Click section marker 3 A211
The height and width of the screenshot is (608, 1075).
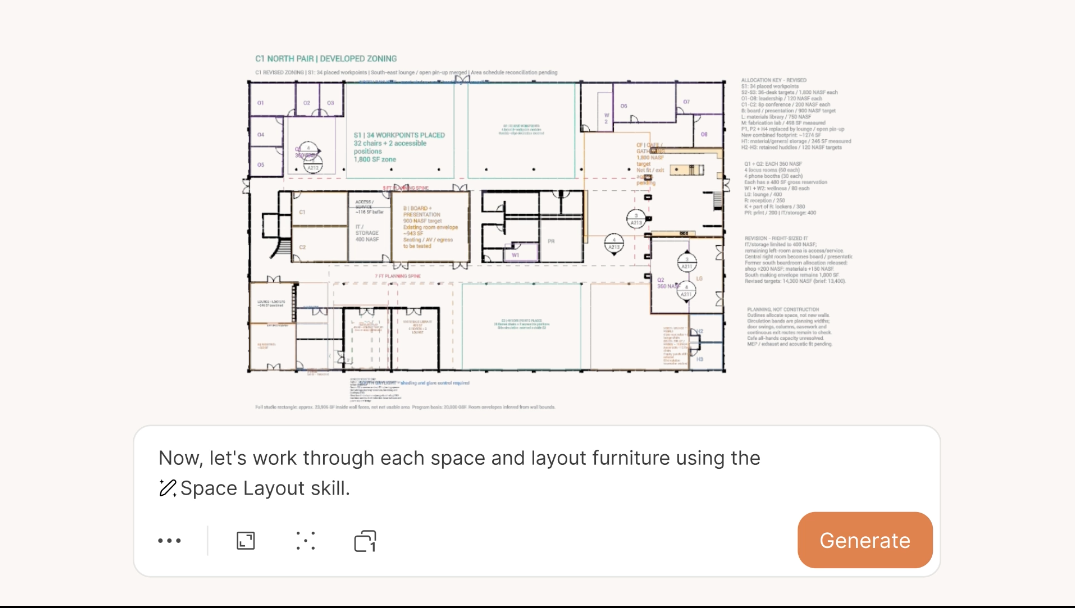686,263
